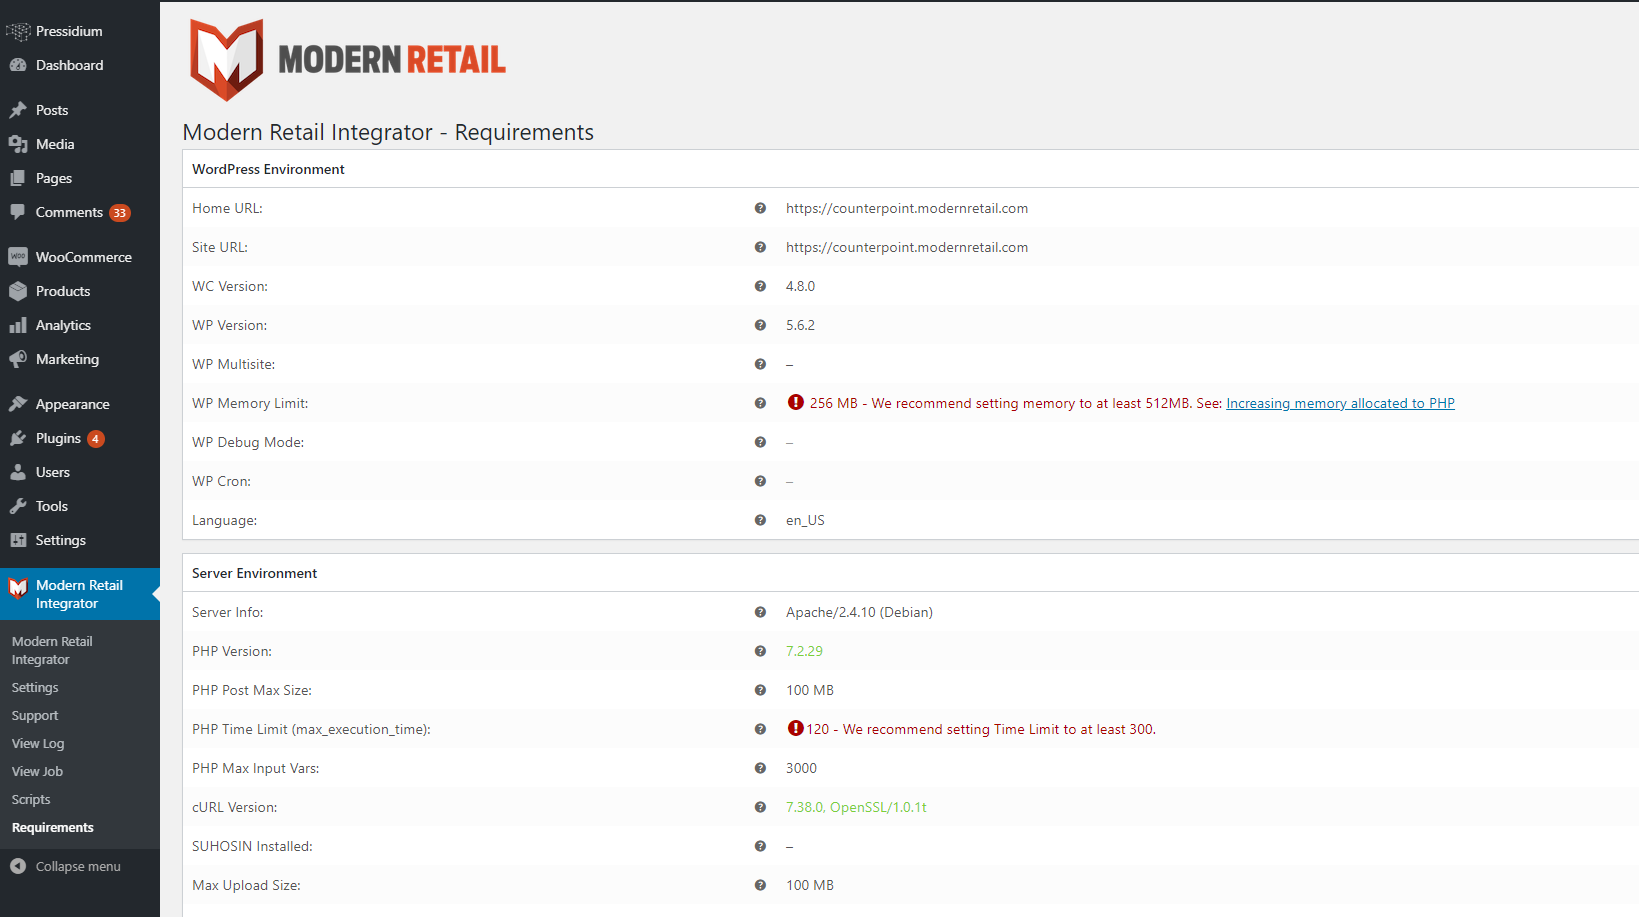Click the Marketing megaphone icon
The height and width of the screenshot is (917, 1639).
pos(18,359)
